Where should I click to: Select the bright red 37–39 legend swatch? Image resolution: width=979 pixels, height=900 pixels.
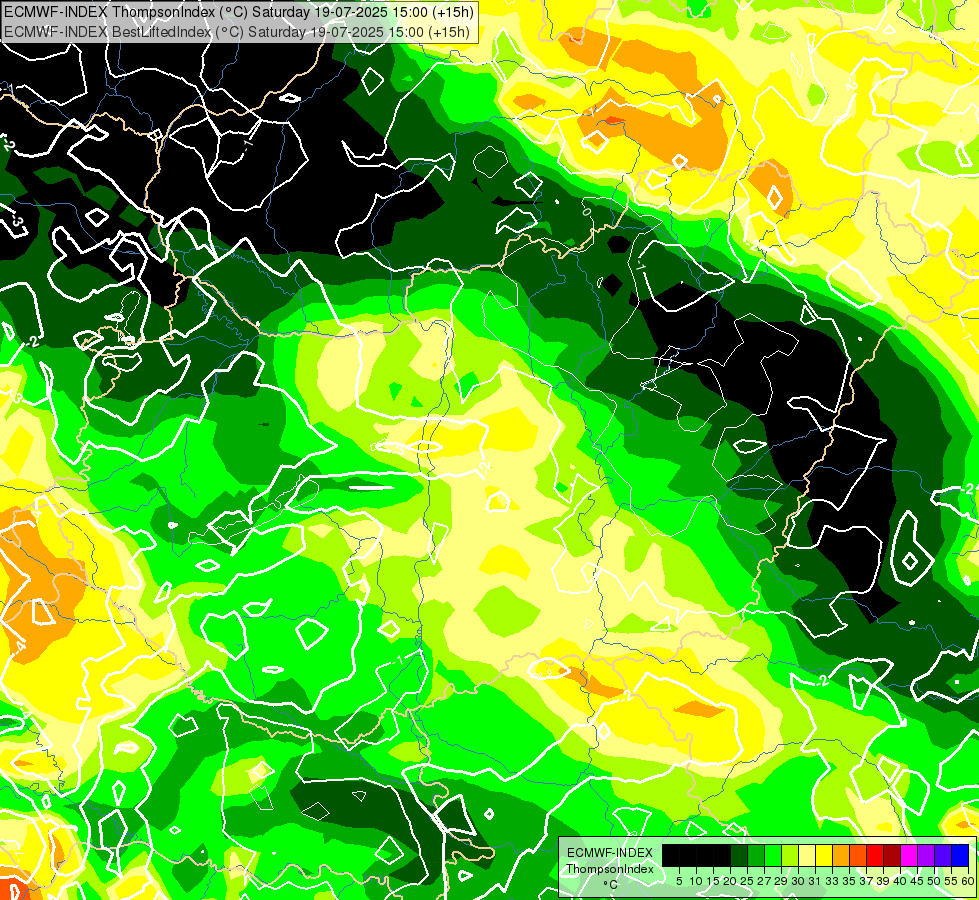pyautogui.click(x=875, y=855)
